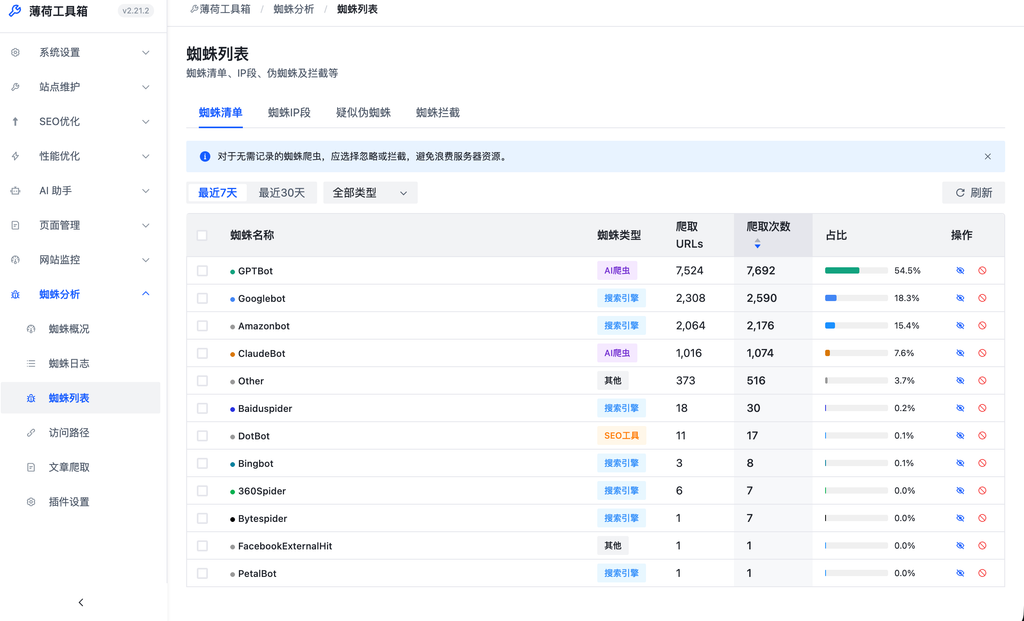
Task: Toggle the select-all checkbox in table header
Action: 202,235
